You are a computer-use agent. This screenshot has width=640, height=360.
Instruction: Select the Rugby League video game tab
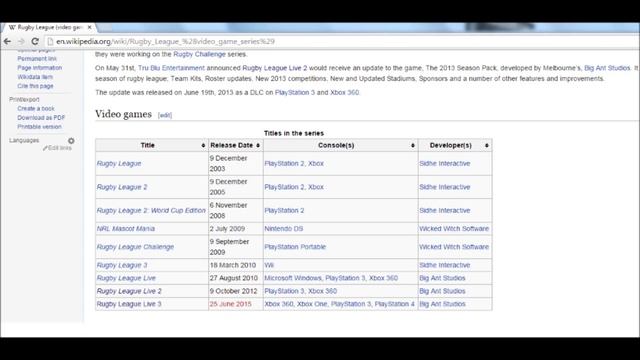tap(49, 27)
